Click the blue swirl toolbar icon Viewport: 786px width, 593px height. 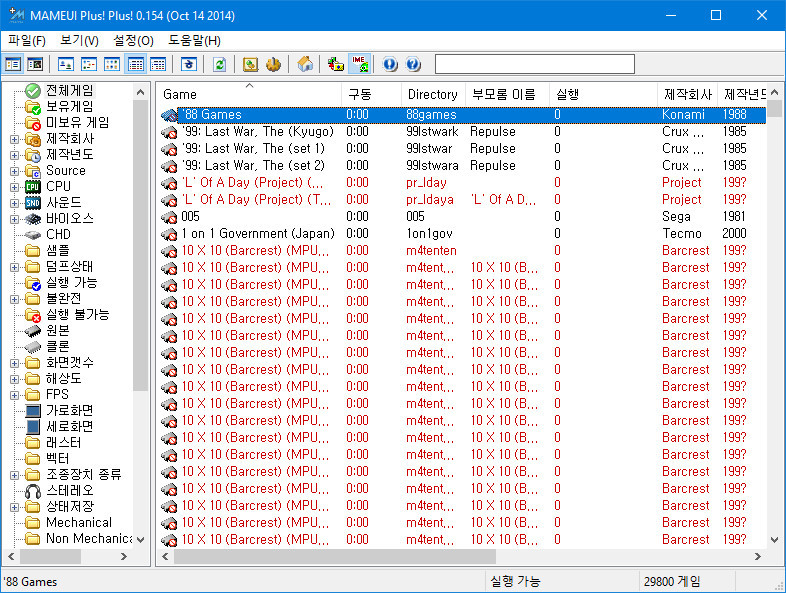click(x=189, y=64)
